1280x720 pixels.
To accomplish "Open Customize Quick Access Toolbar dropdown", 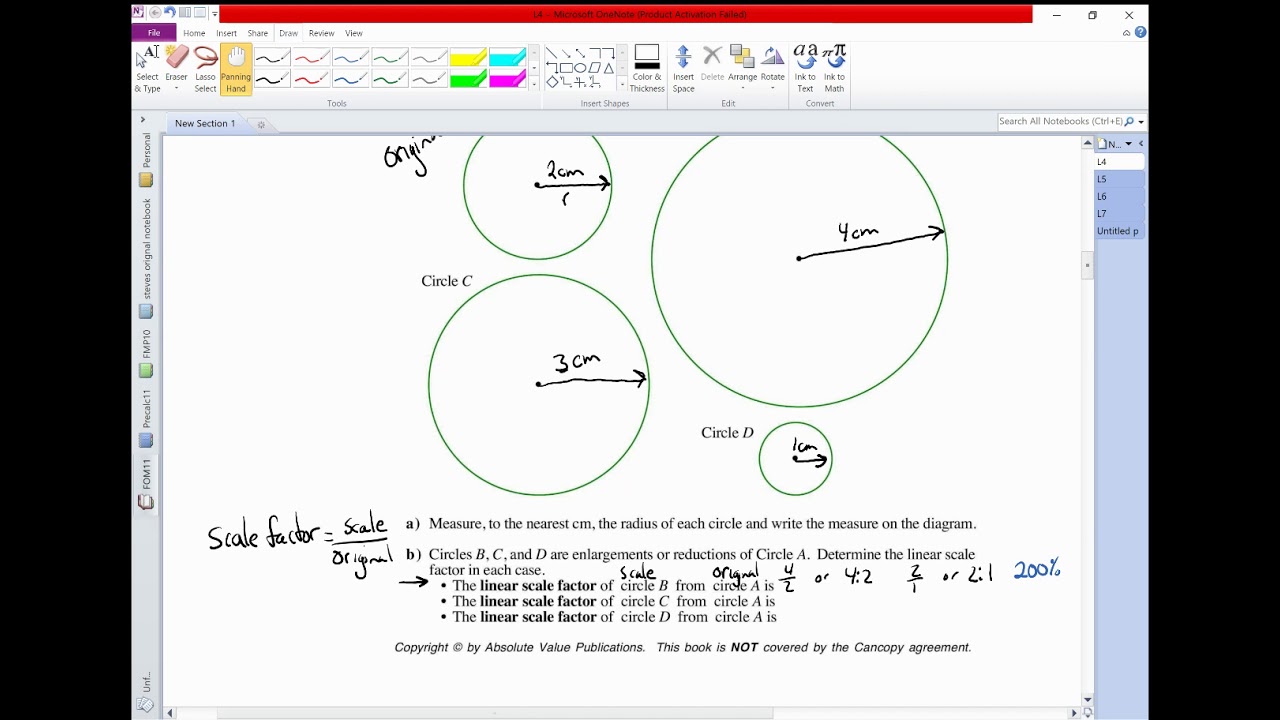I will (x=214, y=14).
